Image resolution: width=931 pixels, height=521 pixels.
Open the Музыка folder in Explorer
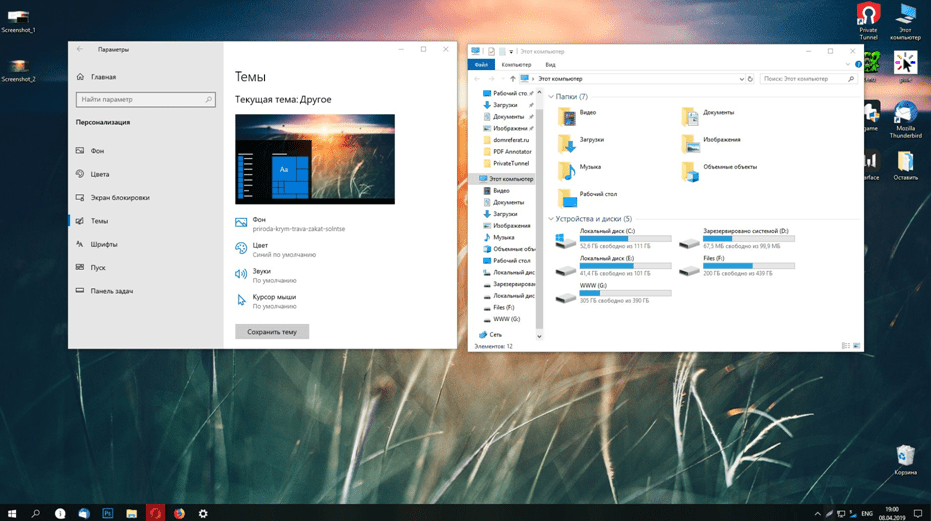coord(590,167)
